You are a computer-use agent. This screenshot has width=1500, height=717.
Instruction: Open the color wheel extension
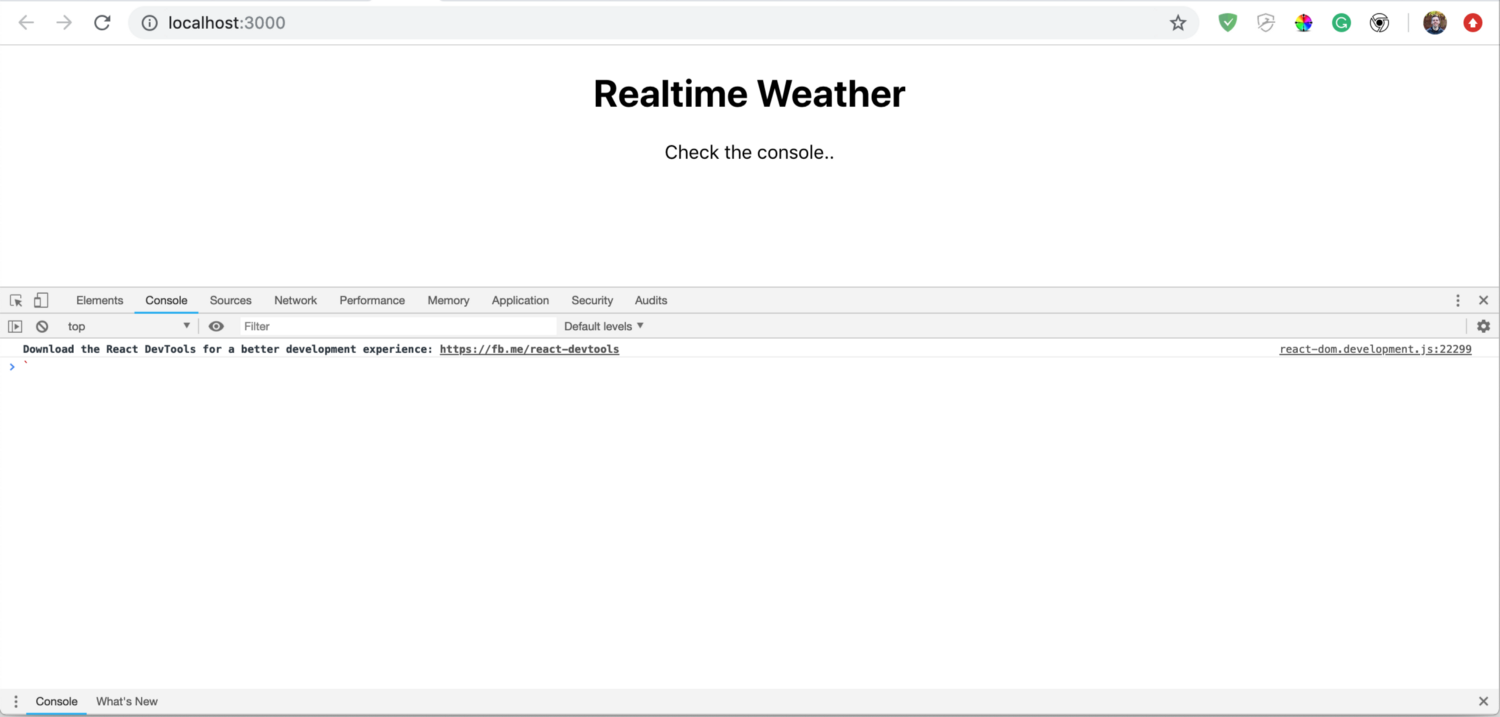[x=1303, y=23]
